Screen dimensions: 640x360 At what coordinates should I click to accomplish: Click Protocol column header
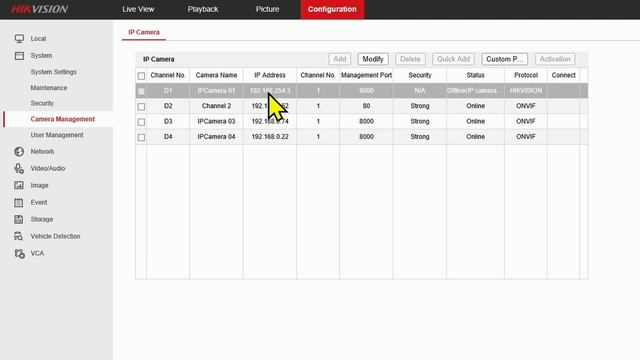[526, 75]
